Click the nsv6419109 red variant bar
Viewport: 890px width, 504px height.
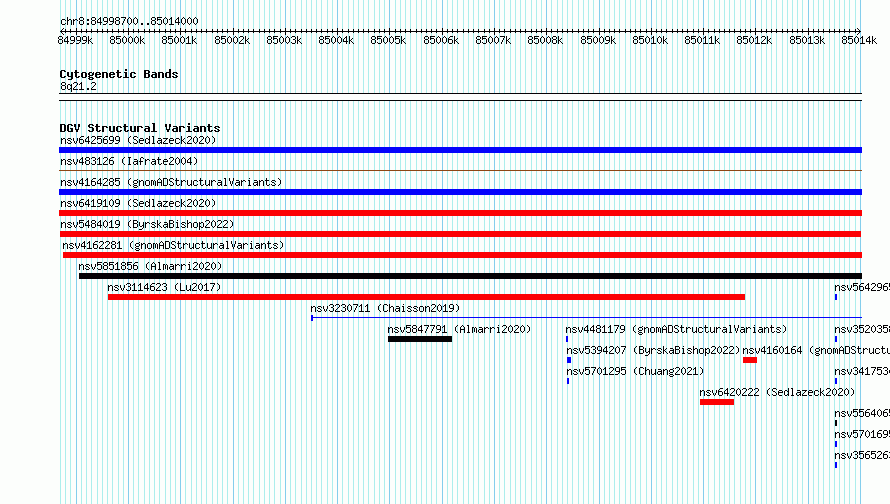click(460, 213)
